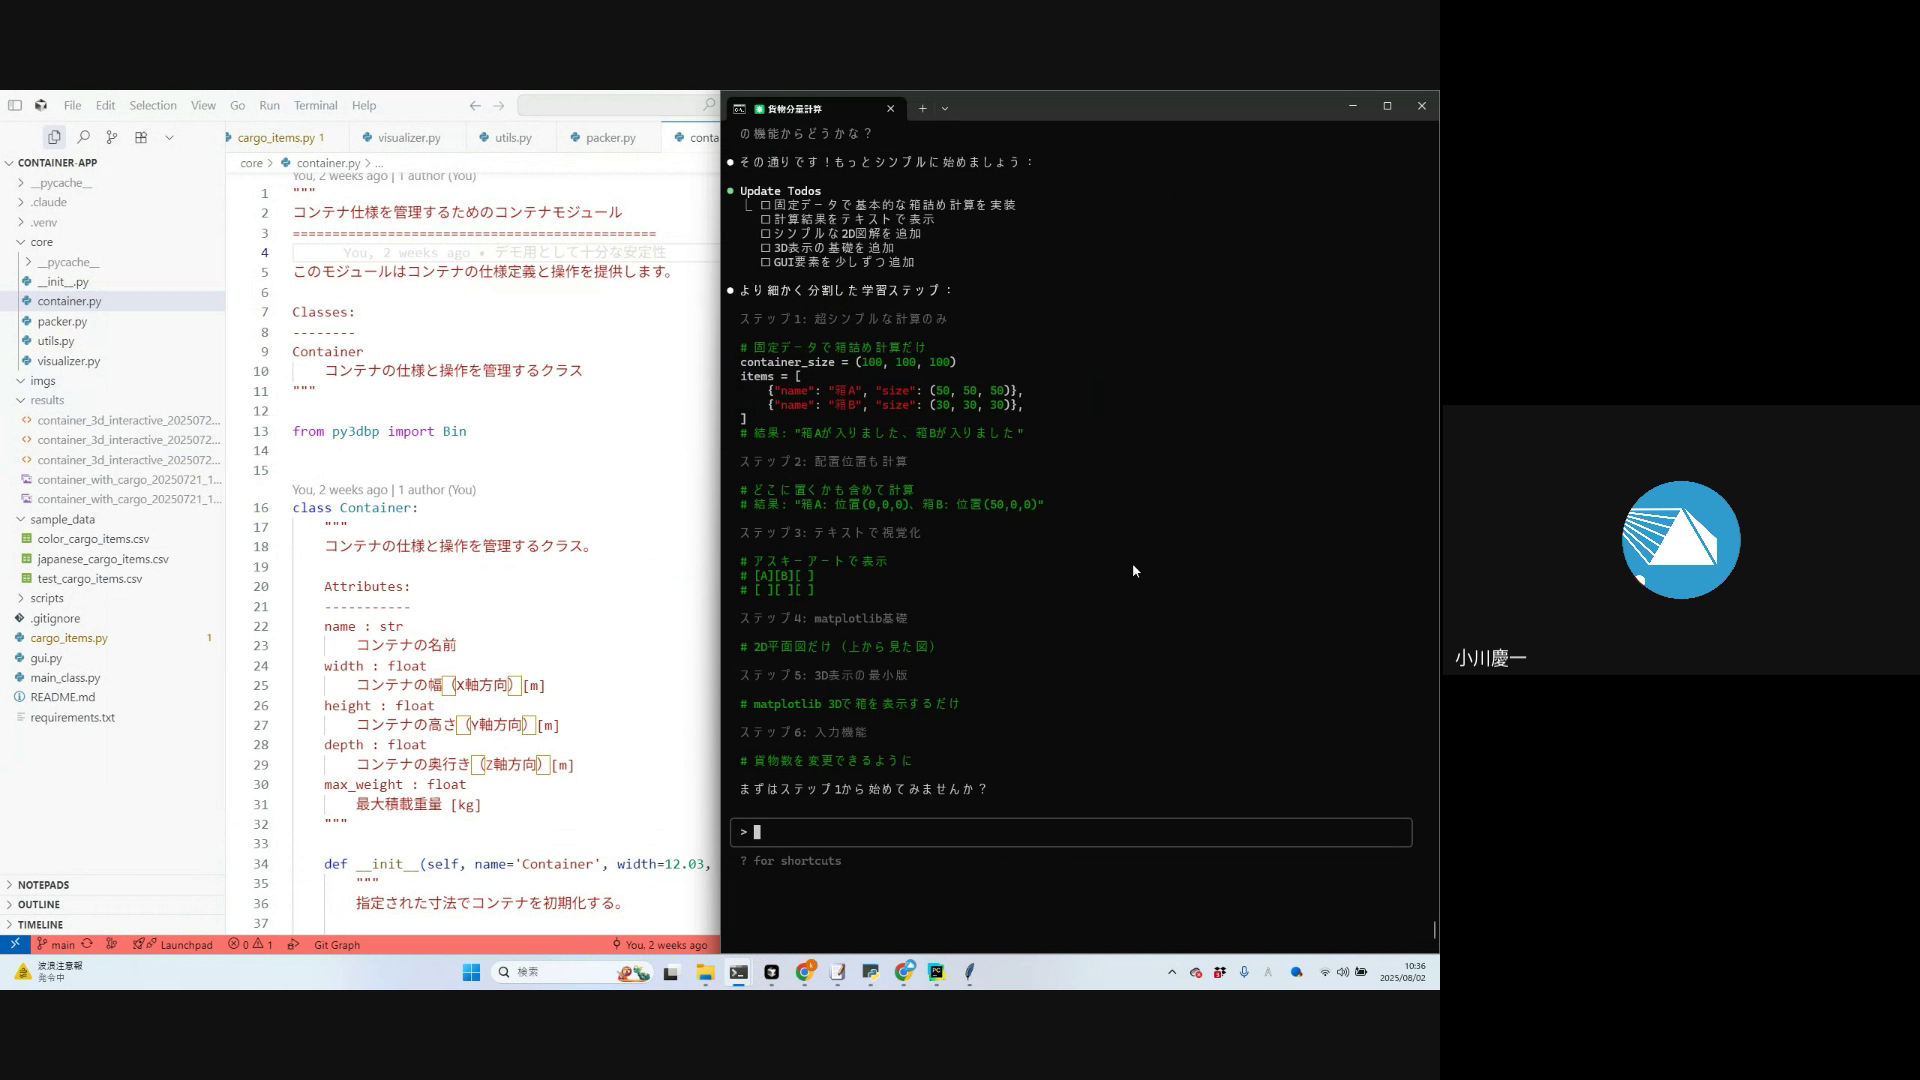Image resolution: width=1920 pixels, height=1080 pixels.
Task: Open terminal tab dropdown arrow
Action: pos(945,108)
